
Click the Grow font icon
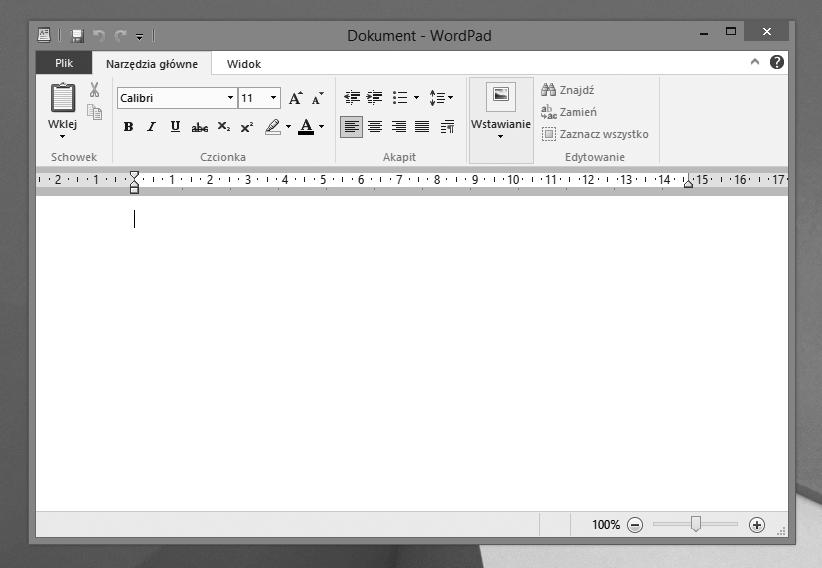click(x=295, y=98)
